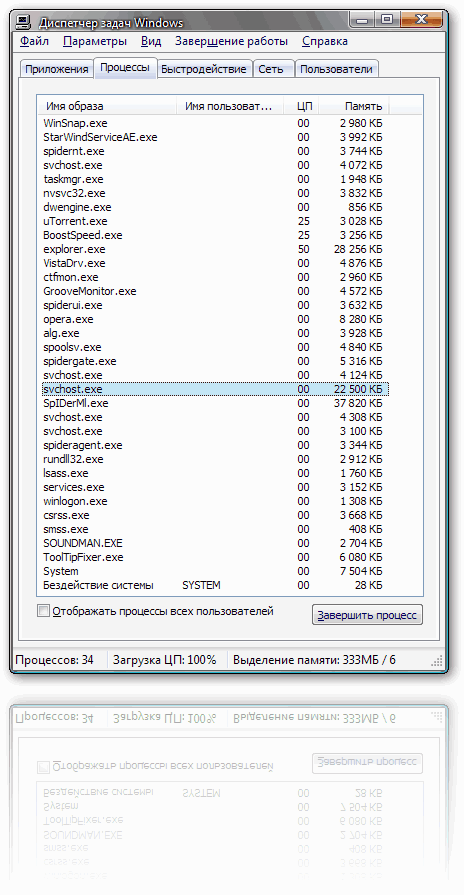Image resolution: width=464 pixels, height=895 pixels.
Task: Select the opera.exe process
Action: pos(216,319)
